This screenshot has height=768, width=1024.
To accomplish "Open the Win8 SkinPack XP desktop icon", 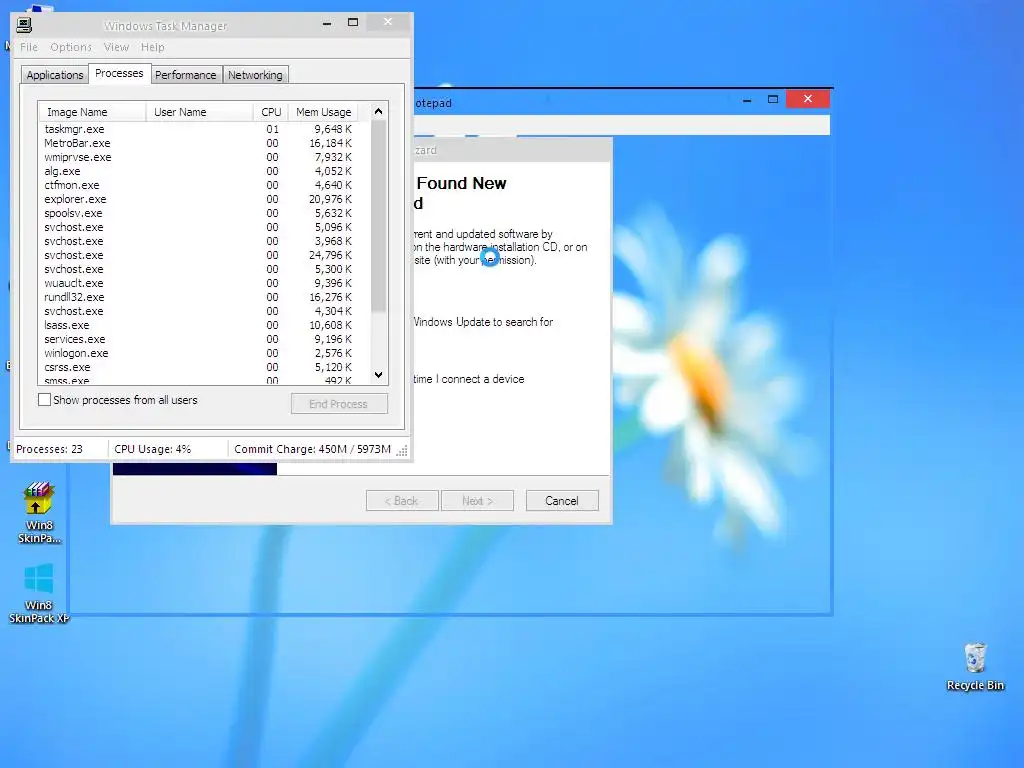I will click(39, 593).
